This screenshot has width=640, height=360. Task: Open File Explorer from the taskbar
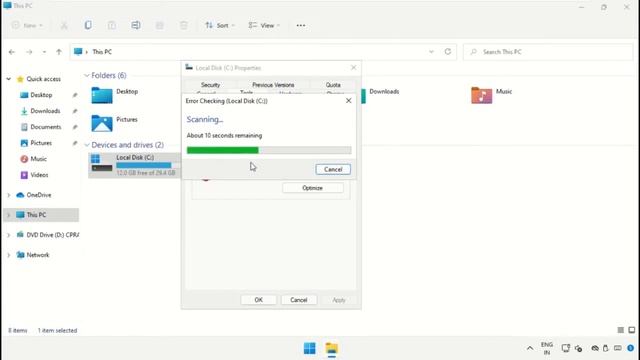coord(331,348)
